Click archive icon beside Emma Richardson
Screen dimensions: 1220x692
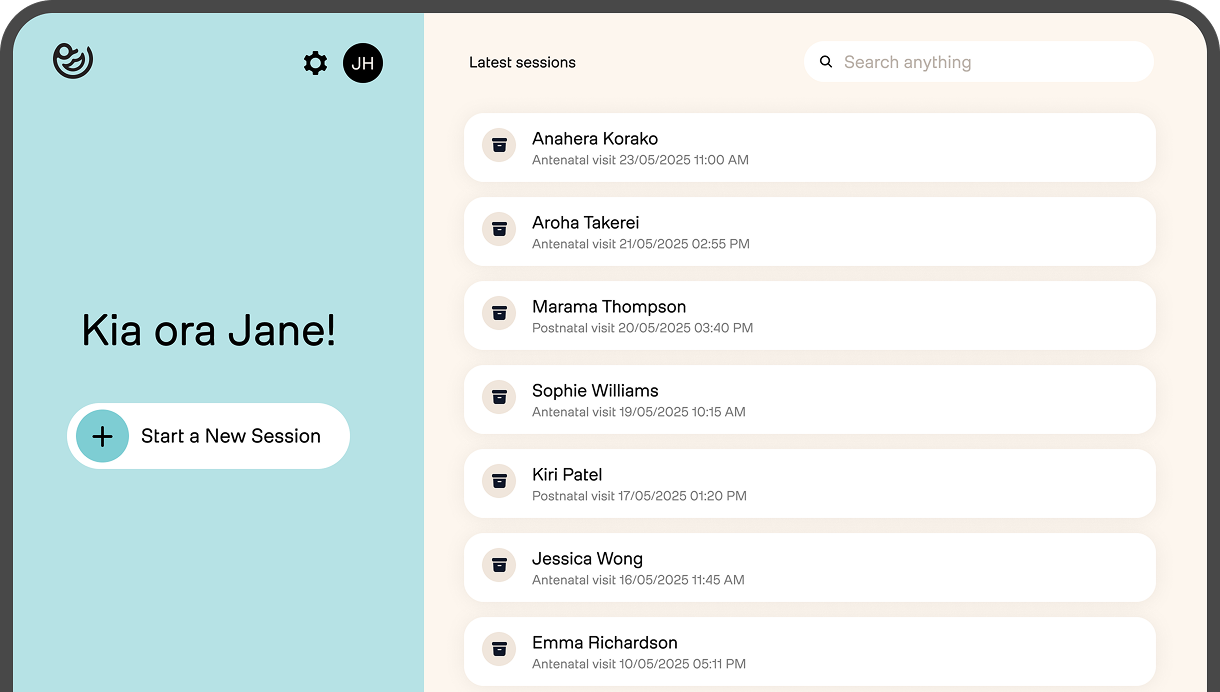(499, 649)
